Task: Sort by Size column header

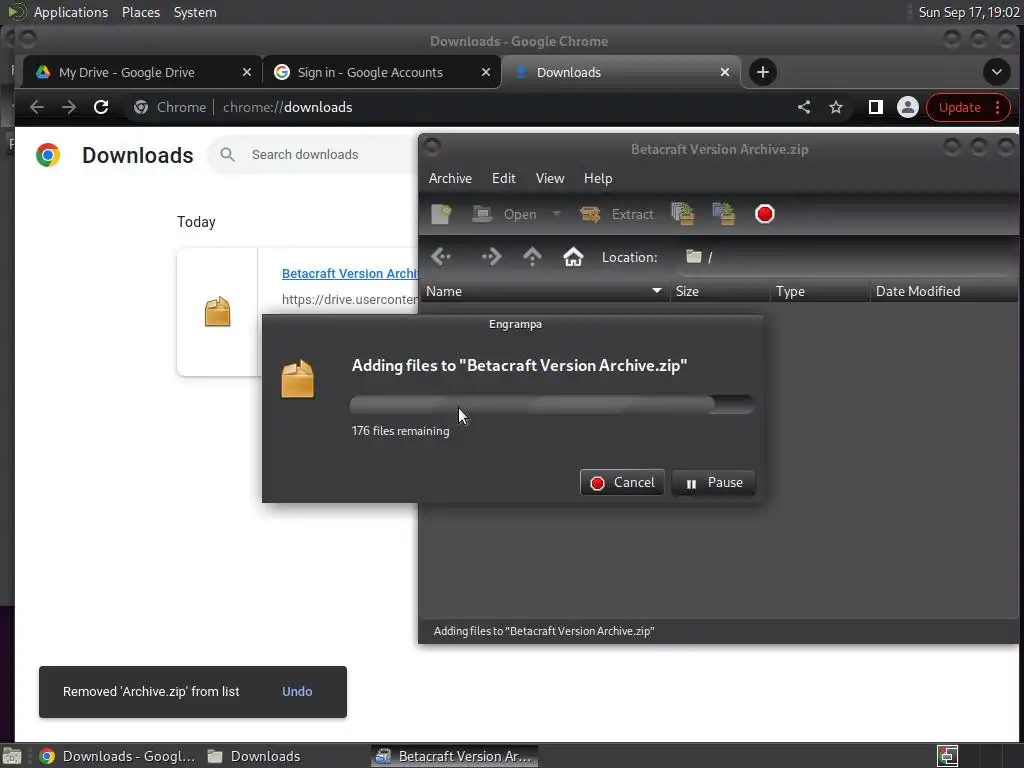Action: click(720, 291)
